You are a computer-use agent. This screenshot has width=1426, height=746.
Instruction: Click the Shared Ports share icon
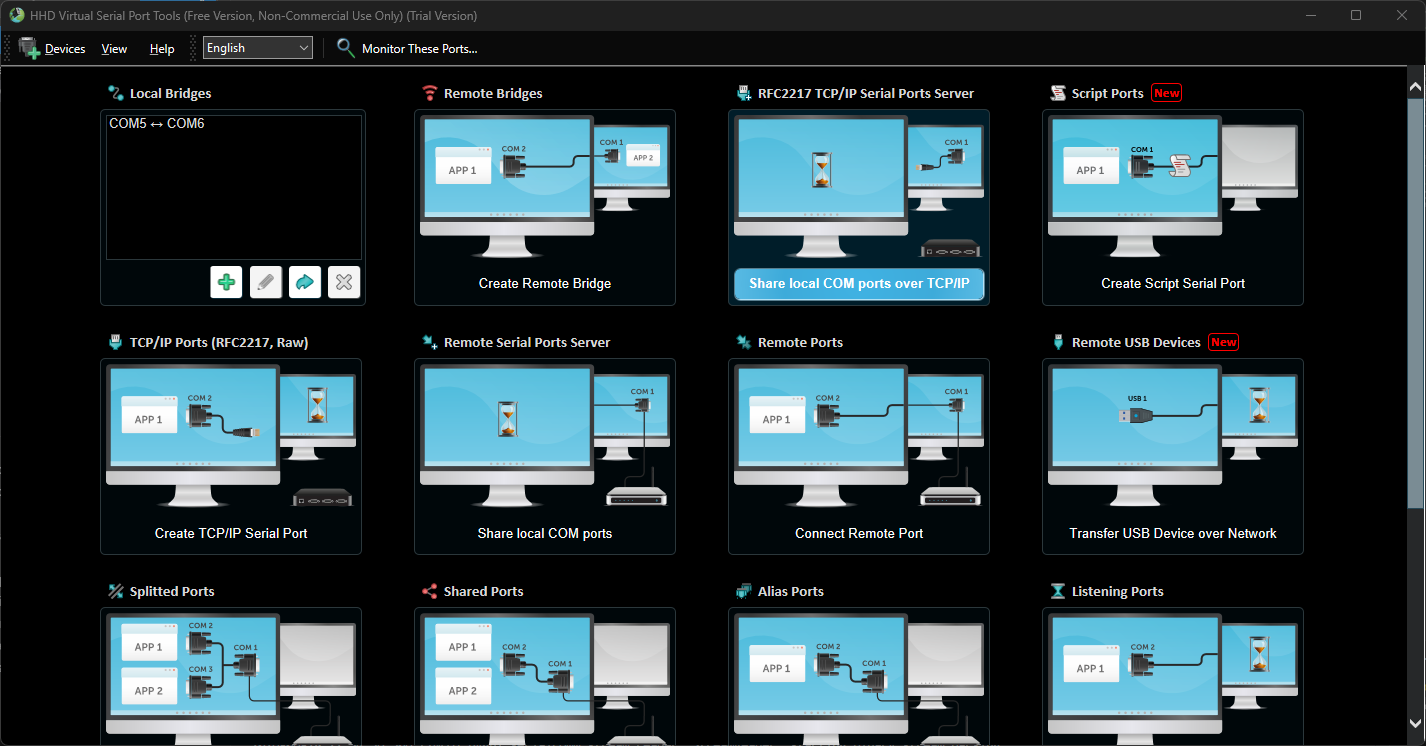(x=430, y=591)
